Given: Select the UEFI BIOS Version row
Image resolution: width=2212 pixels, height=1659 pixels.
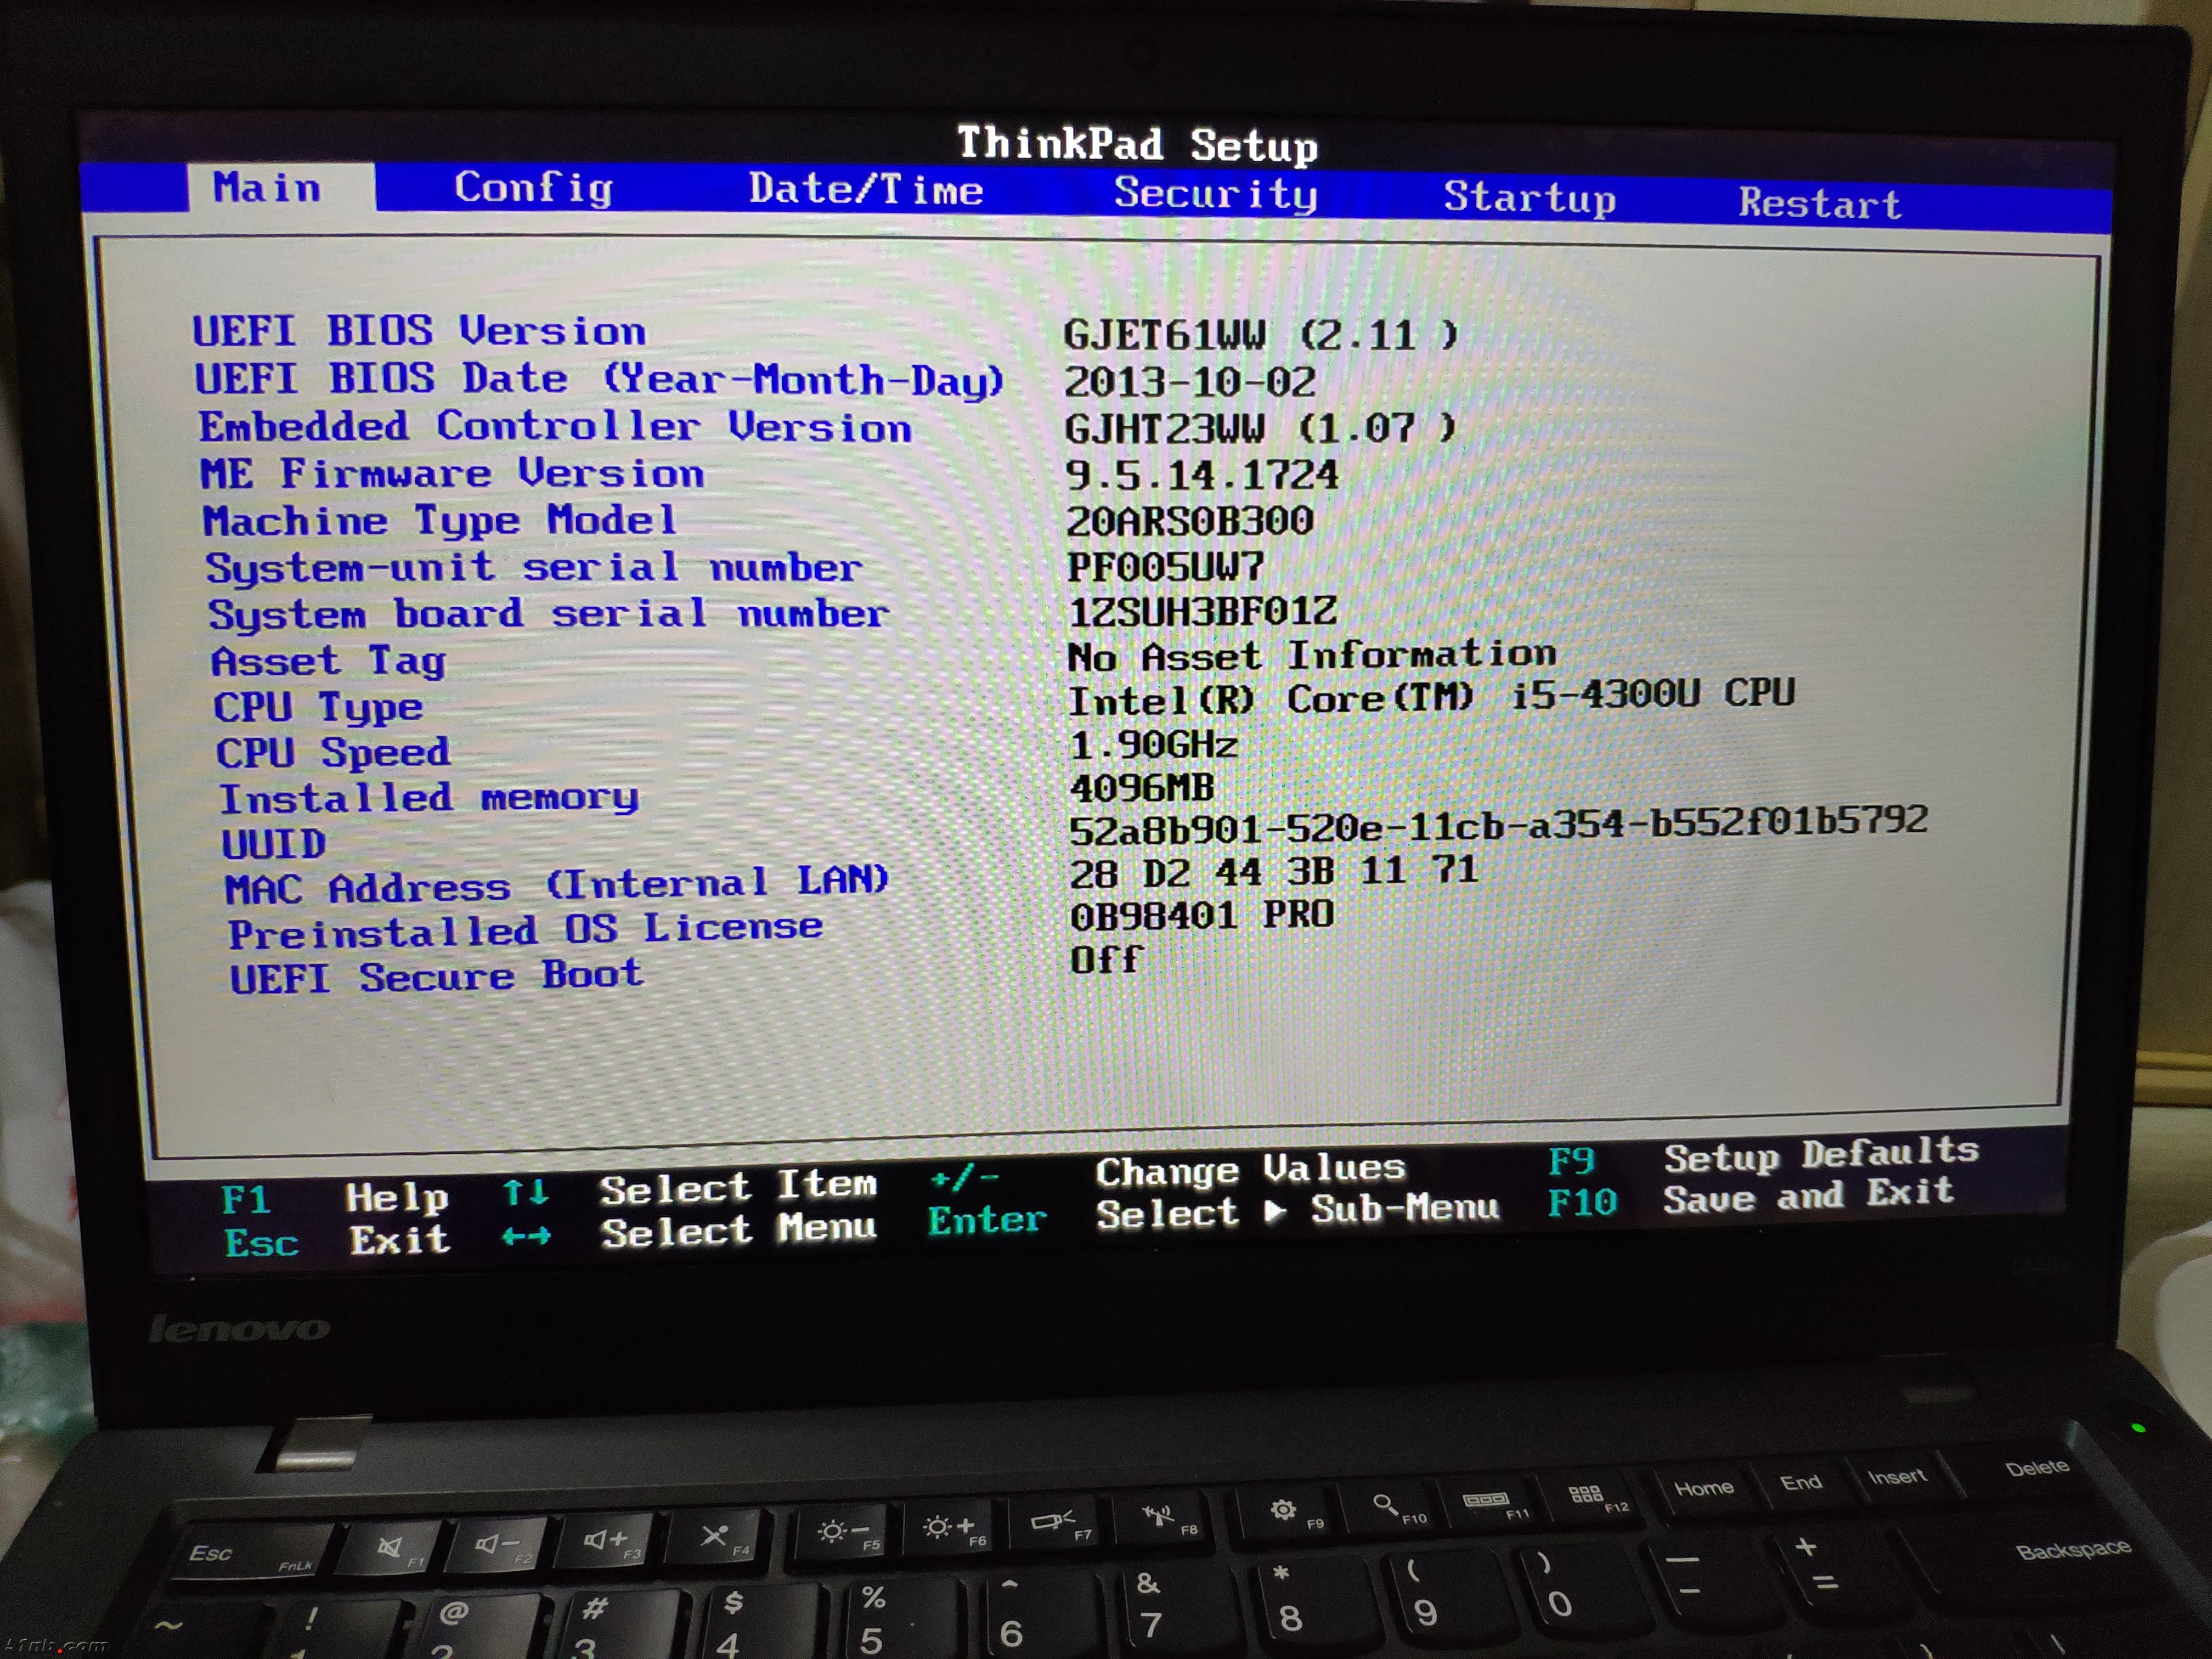Looking at the screenshot, I should tap(419, 331).
